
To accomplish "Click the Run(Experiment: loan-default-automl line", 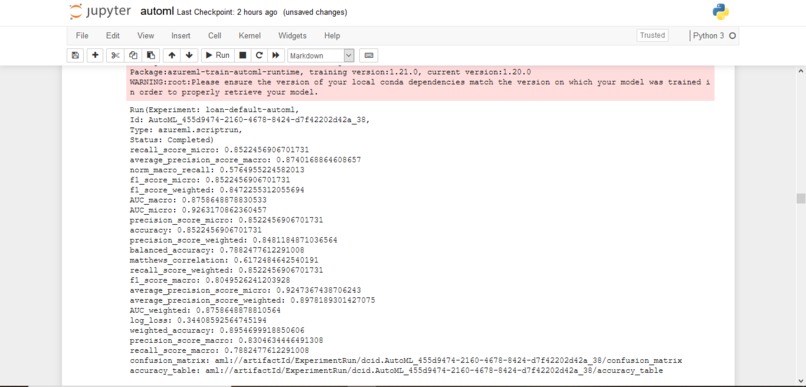I will (214, 109).
